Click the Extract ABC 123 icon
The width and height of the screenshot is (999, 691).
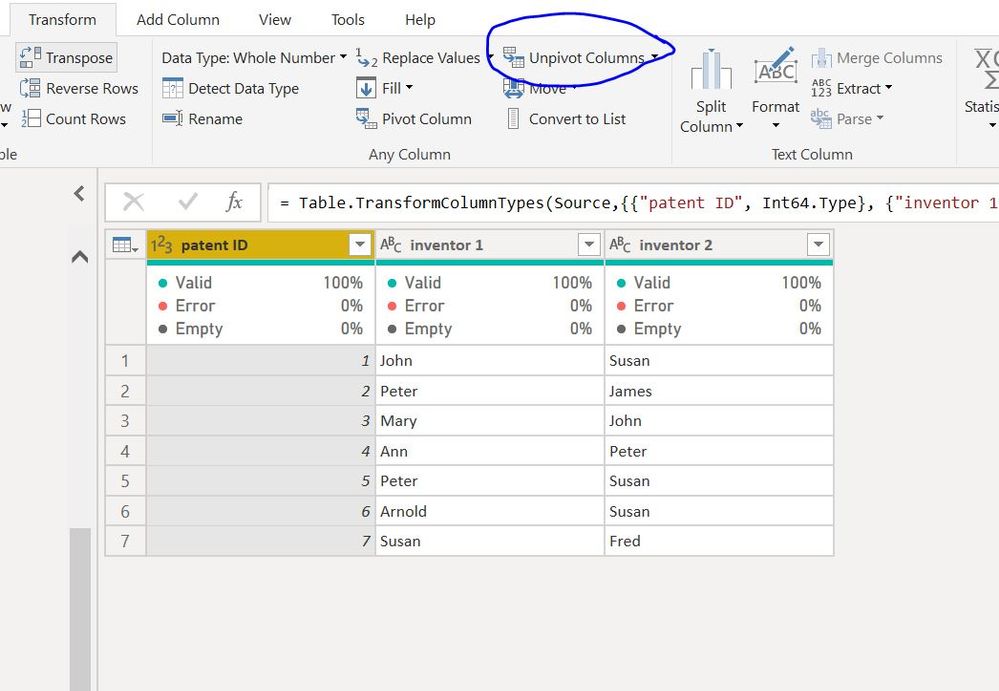821,88
